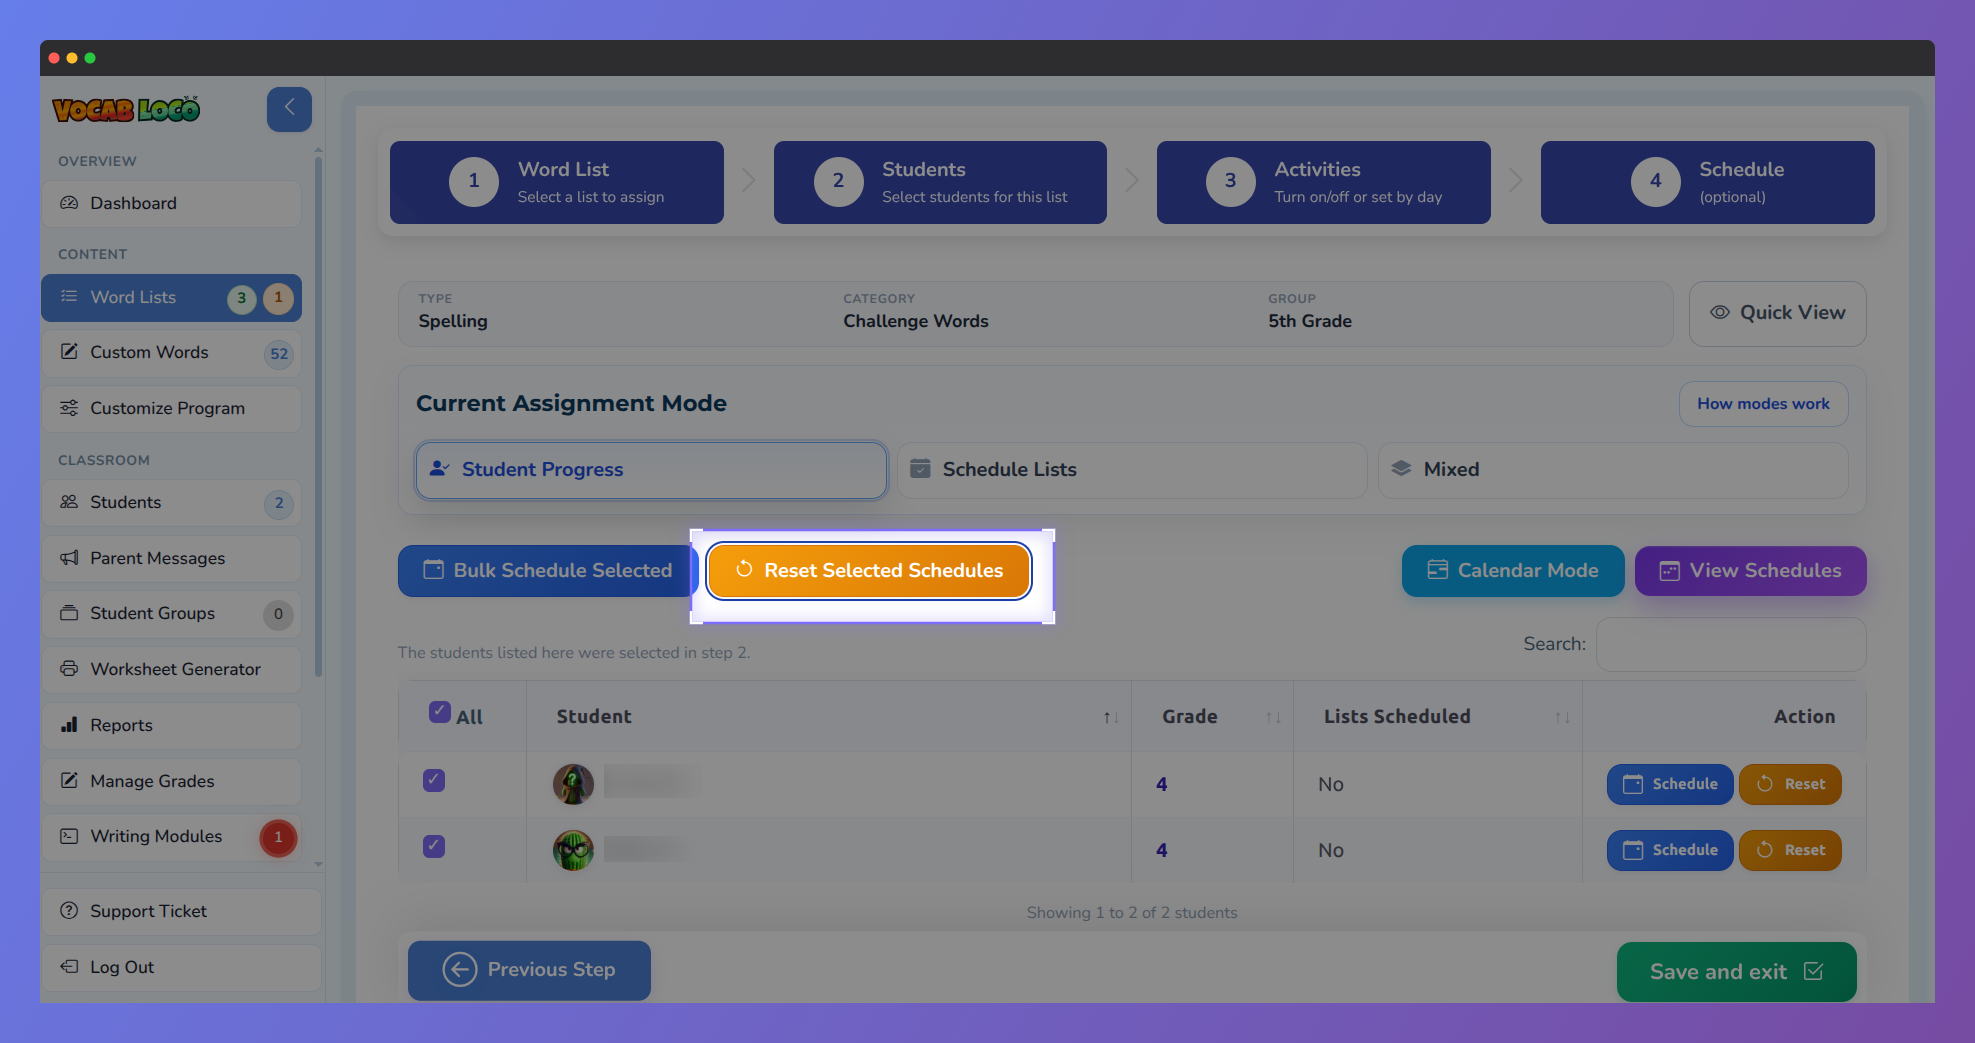1975x1043 pixels.
Task: Click Save and exit
Action: [x=1737, y=972]
